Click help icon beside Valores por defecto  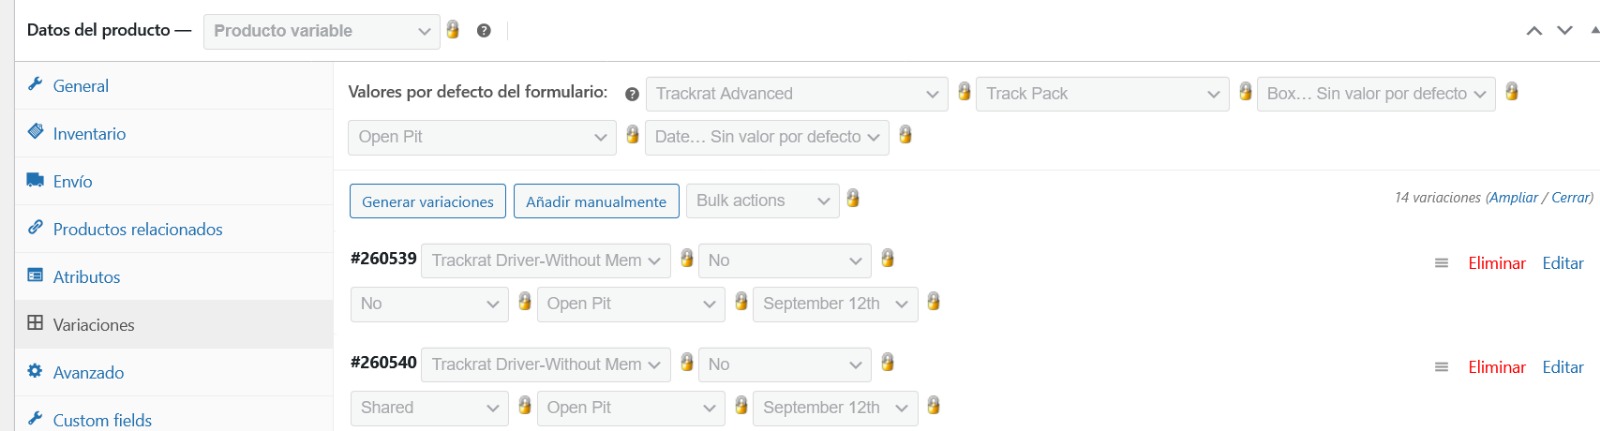click(x=632, y=94)
